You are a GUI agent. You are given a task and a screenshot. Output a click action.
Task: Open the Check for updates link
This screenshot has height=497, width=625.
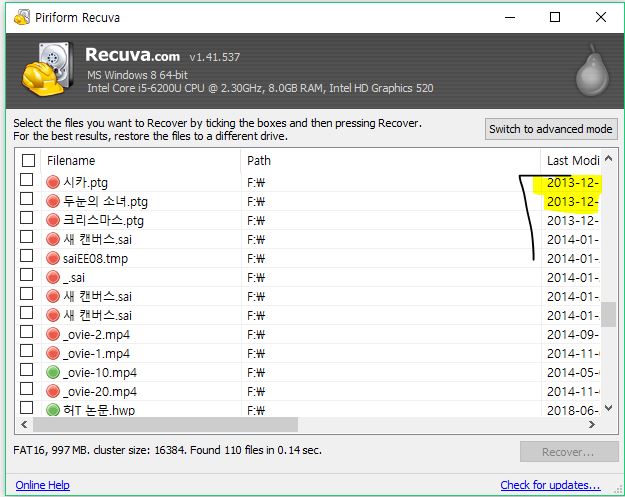pyautogui.click(x=550, y=485)
